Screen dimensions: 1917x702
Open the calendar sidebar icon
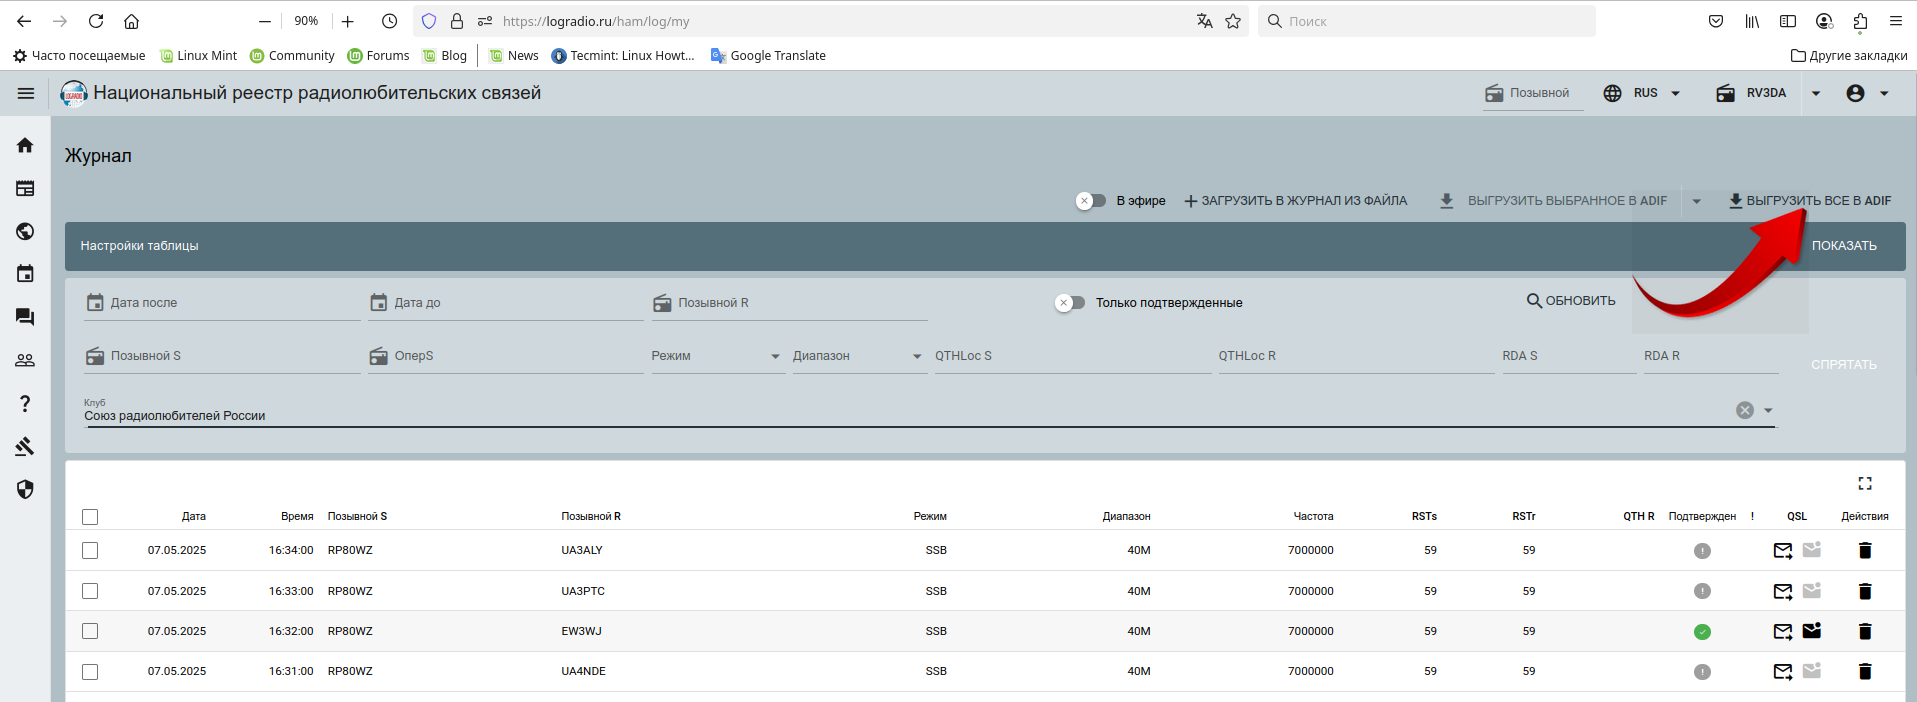pos(25,274)
